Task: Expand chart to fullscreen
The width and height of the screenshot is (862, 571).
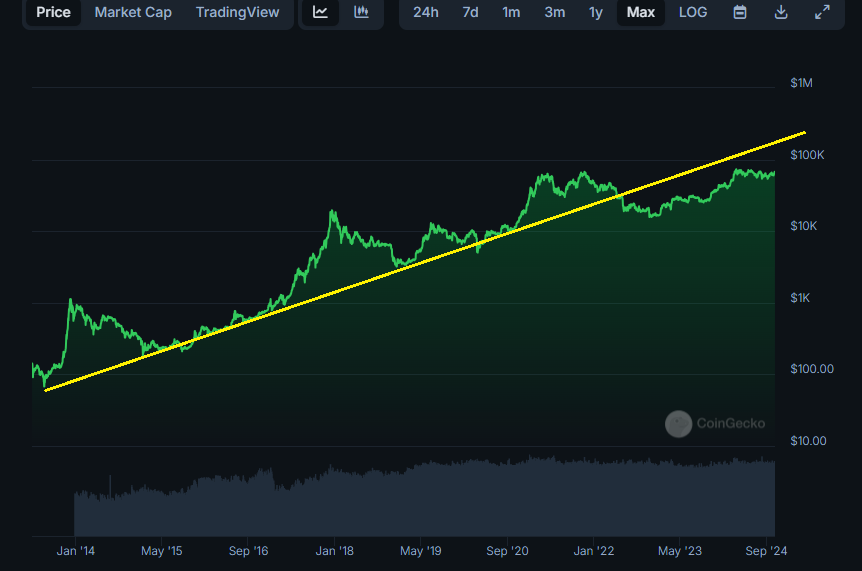Action: [x=822, y=12]
